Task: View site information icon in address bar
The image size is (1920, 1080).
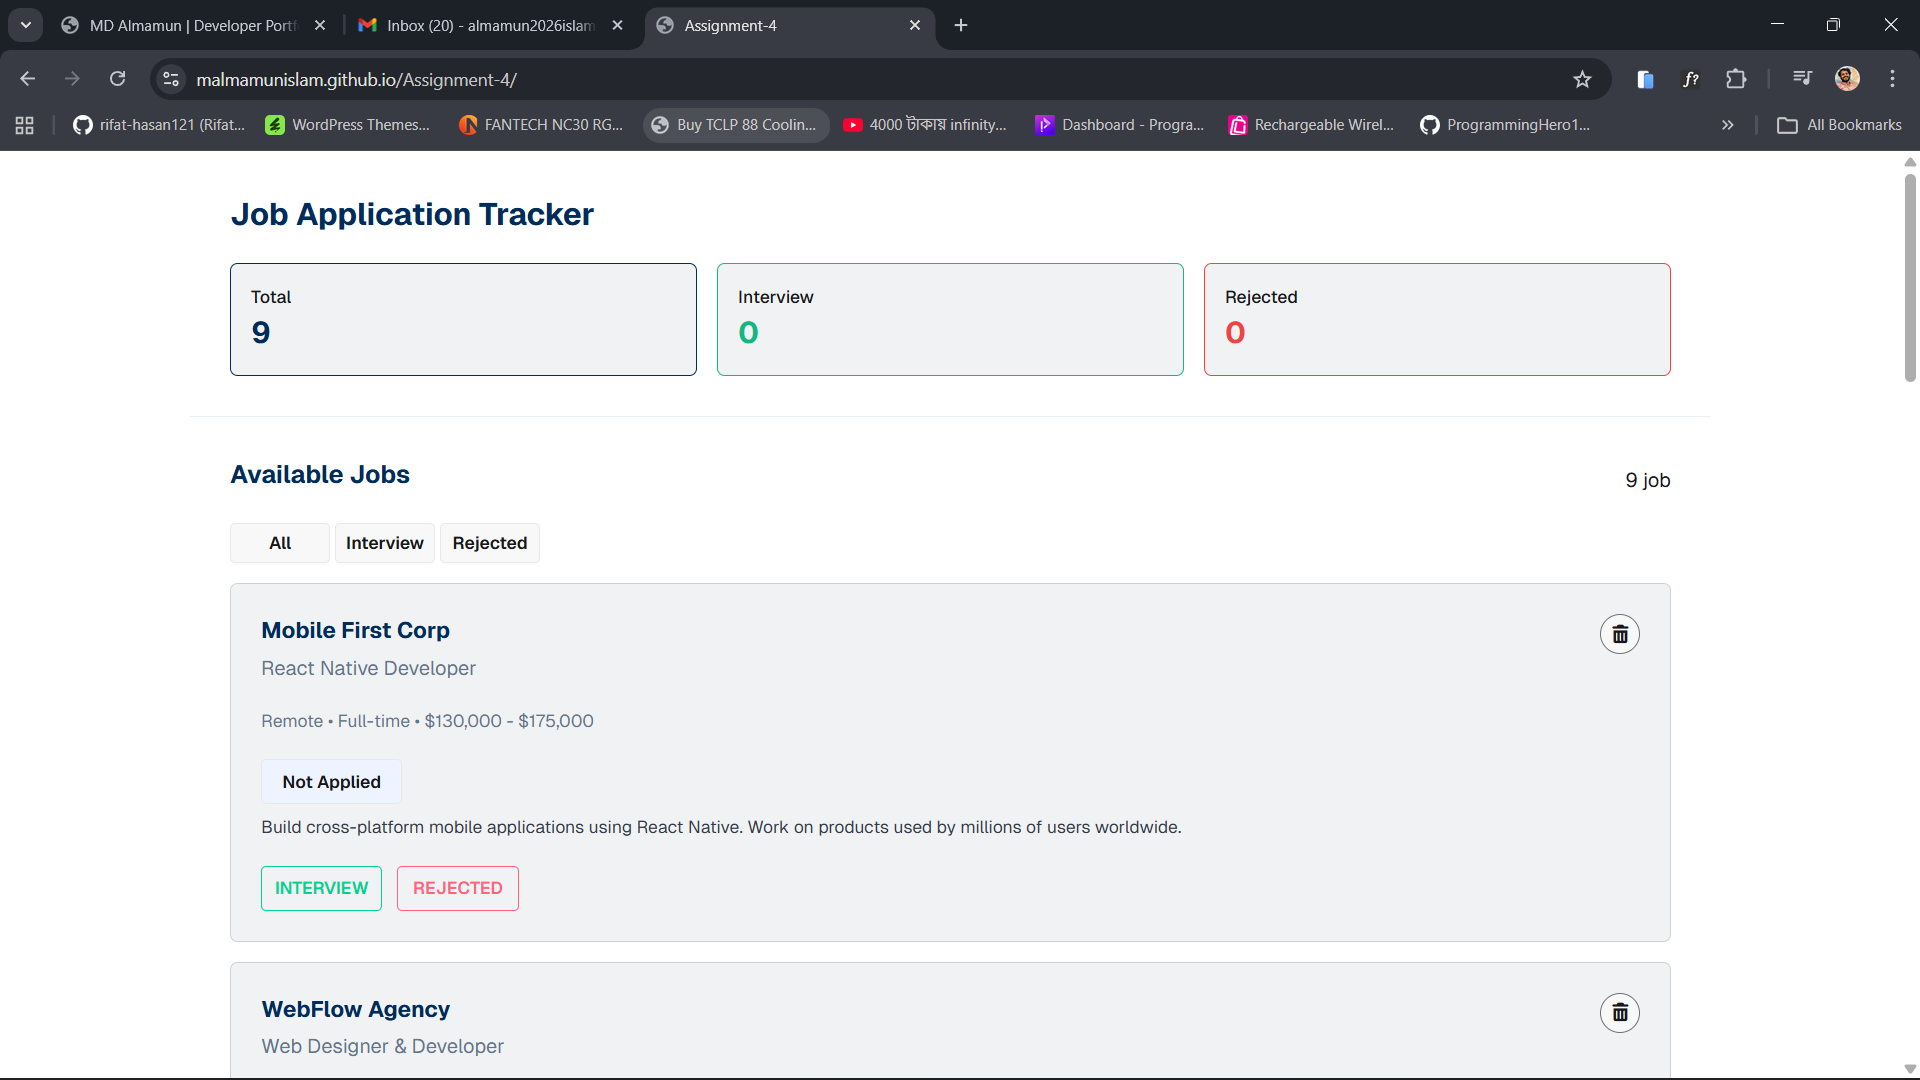Action: [171, 79]
